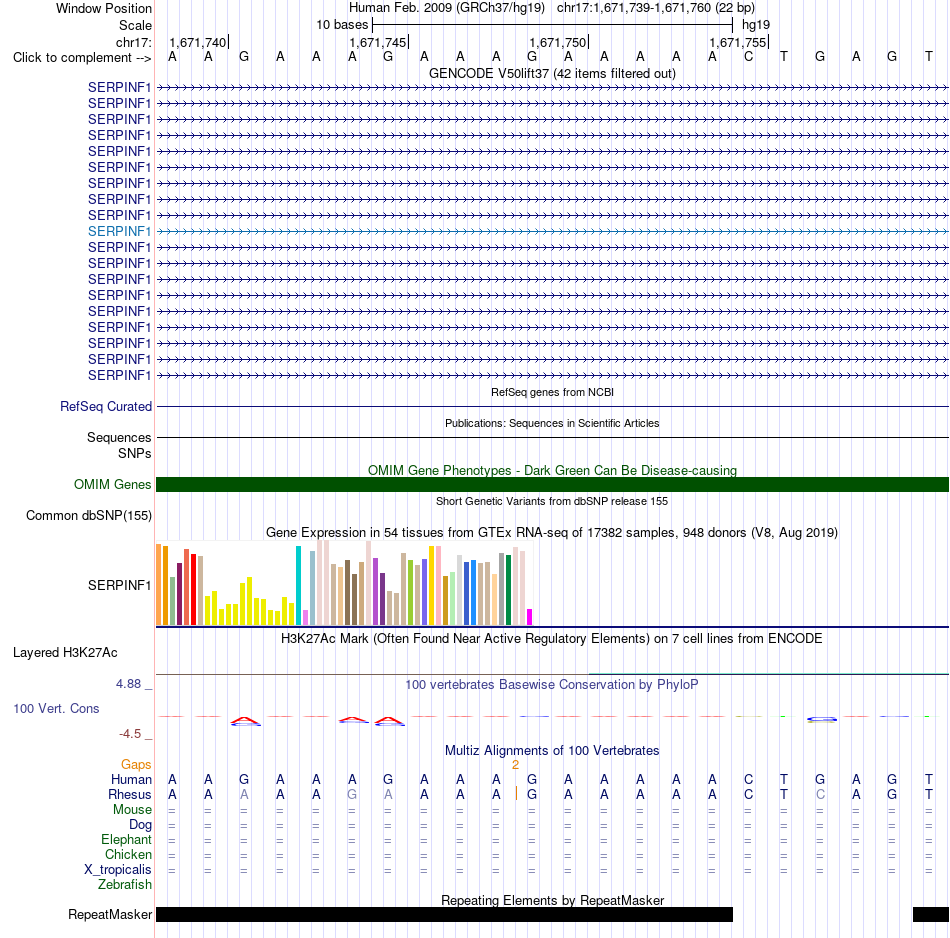950x938 pixels.
Task: Click the orange gap count '2'
Action: [515, 765]
